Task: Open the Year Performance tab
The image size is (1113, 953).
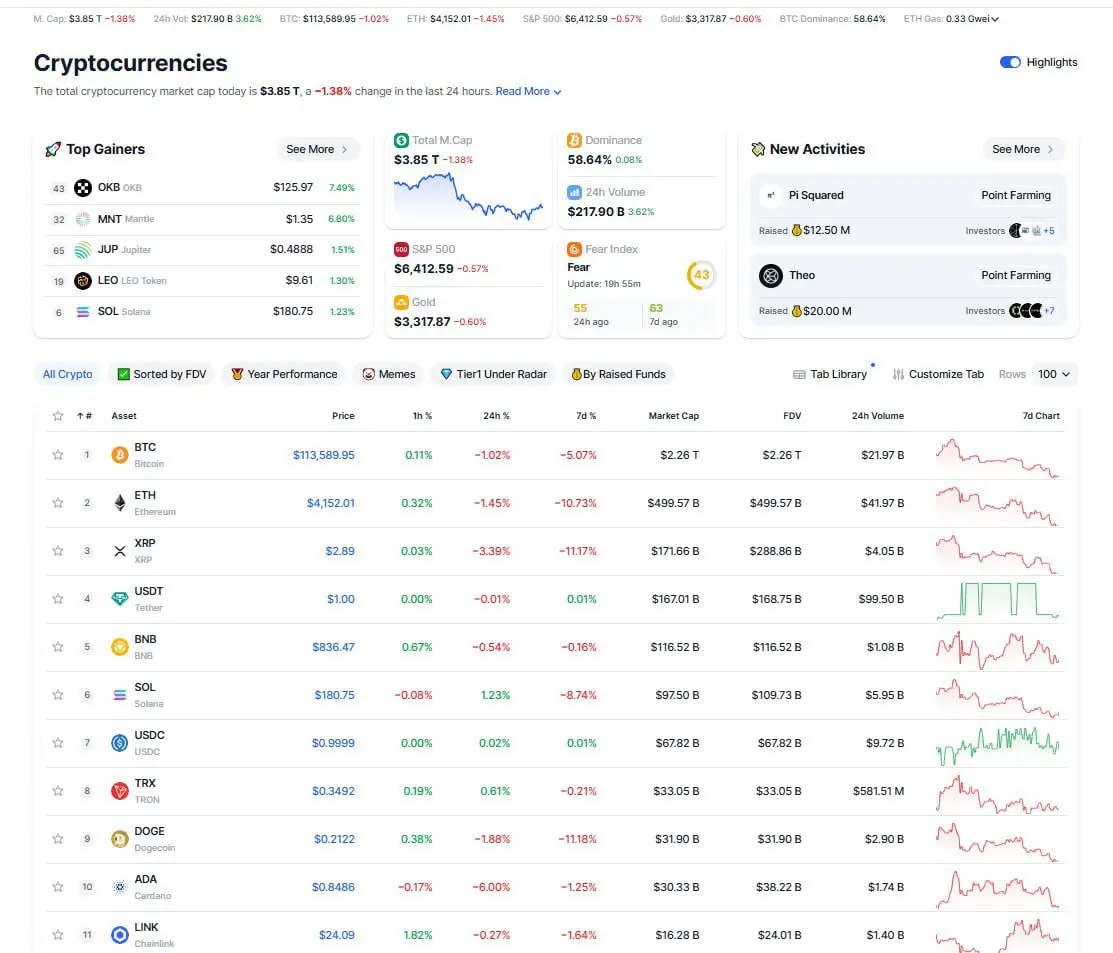Action: [284, 374]
